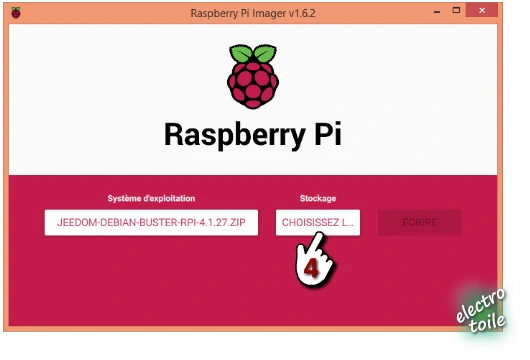
Task: Minimize the Raspberry Pi Imager window
Action: (x=437, y=11)
